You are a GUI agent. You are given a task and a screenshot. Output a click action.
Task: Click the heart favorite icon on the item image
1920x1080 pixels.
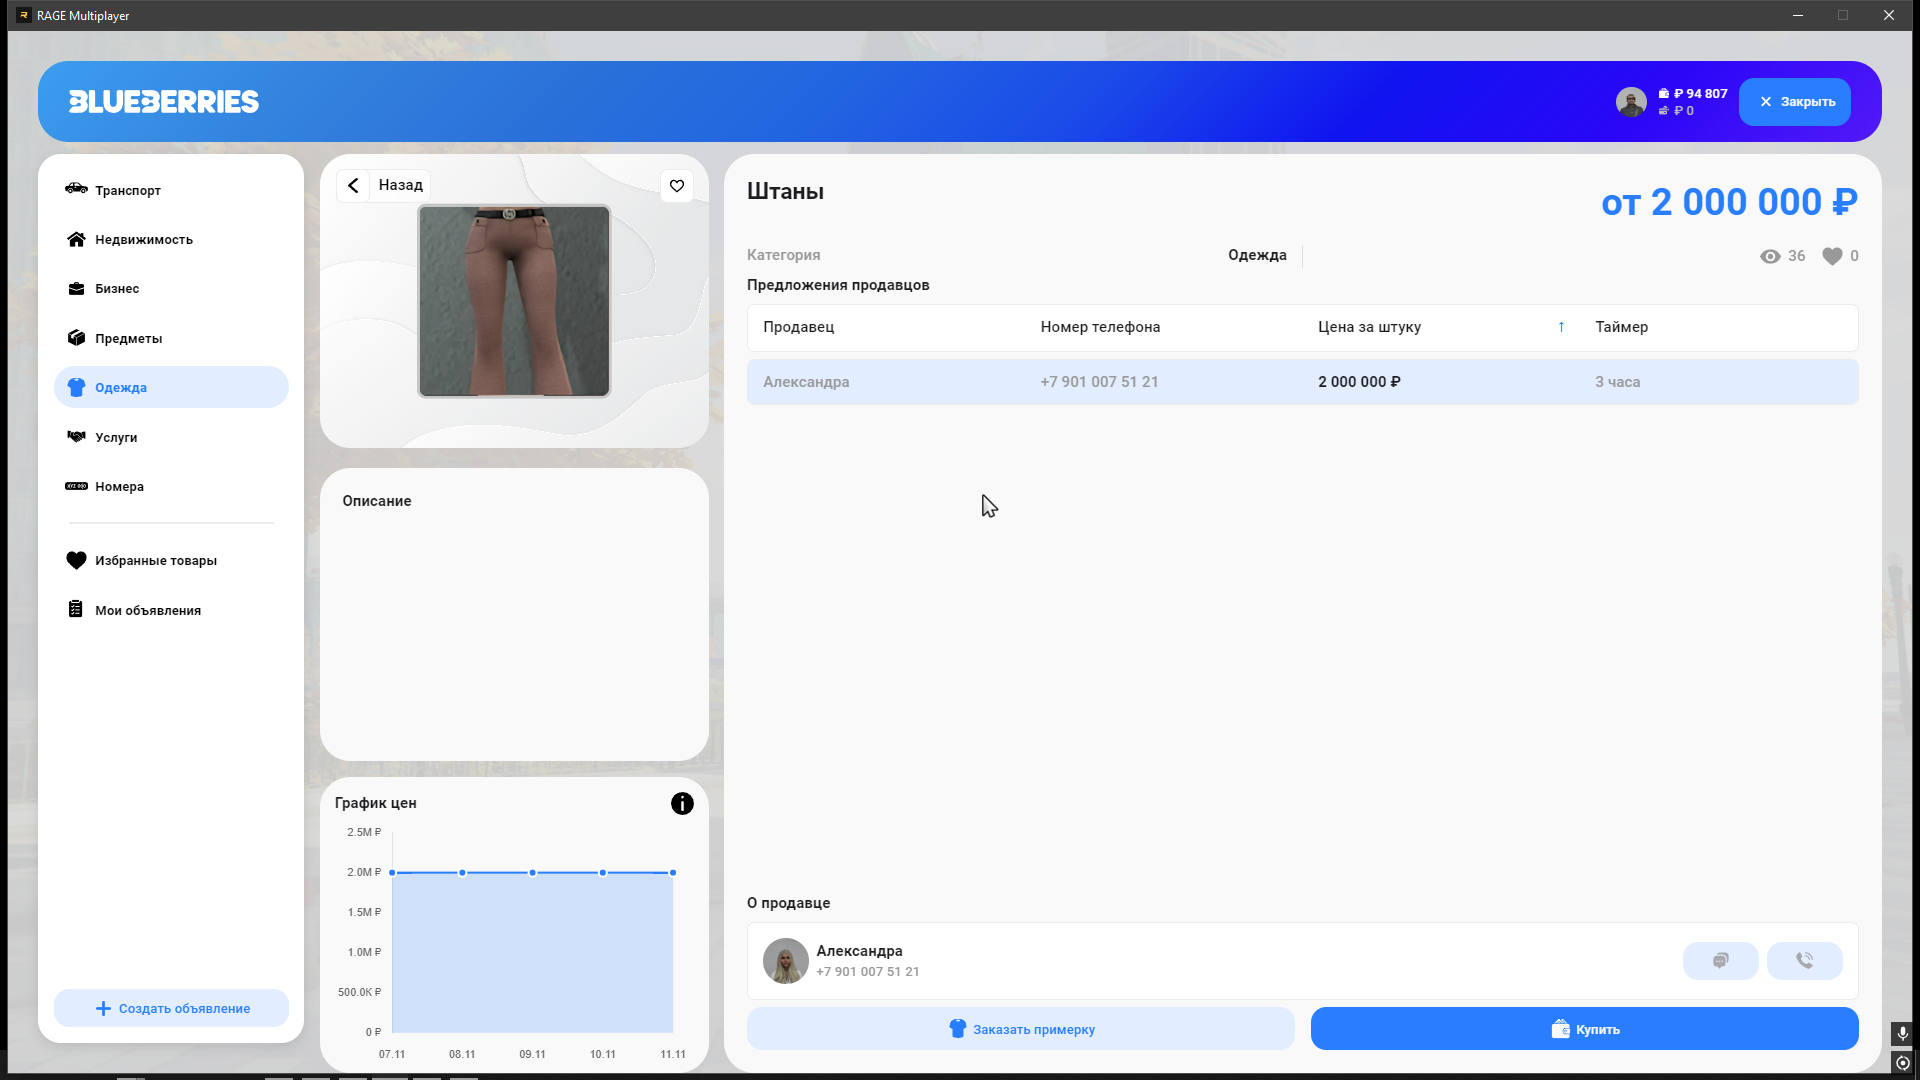(677, 186)
